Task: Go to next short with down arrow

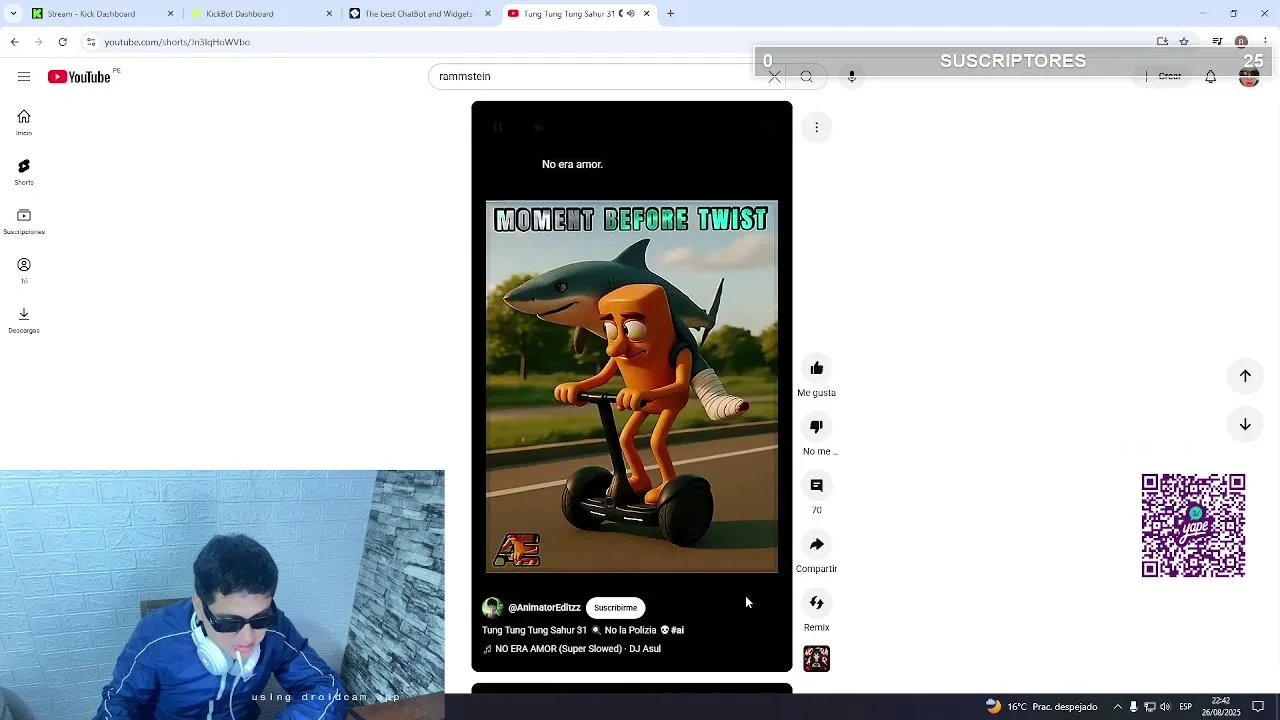Action: click(1245, 424)
